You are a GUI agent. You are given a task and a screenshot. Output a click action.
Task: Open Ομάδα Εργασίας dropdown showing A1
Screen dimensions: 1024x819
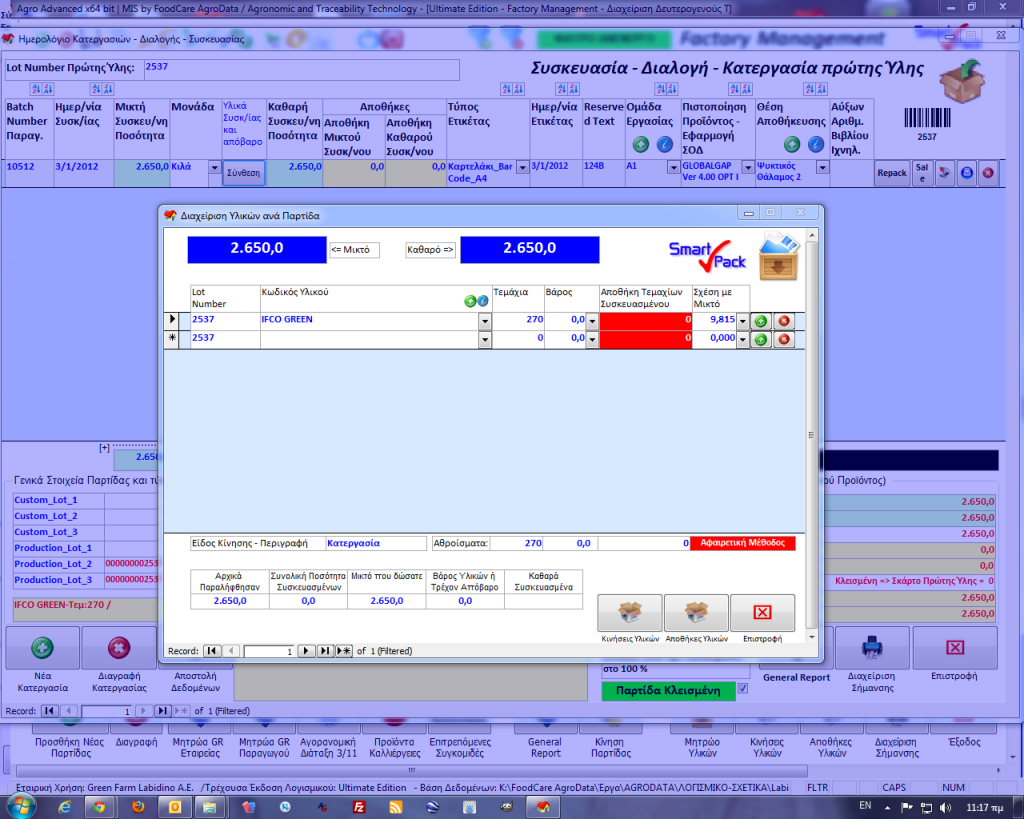coord(673,168)
